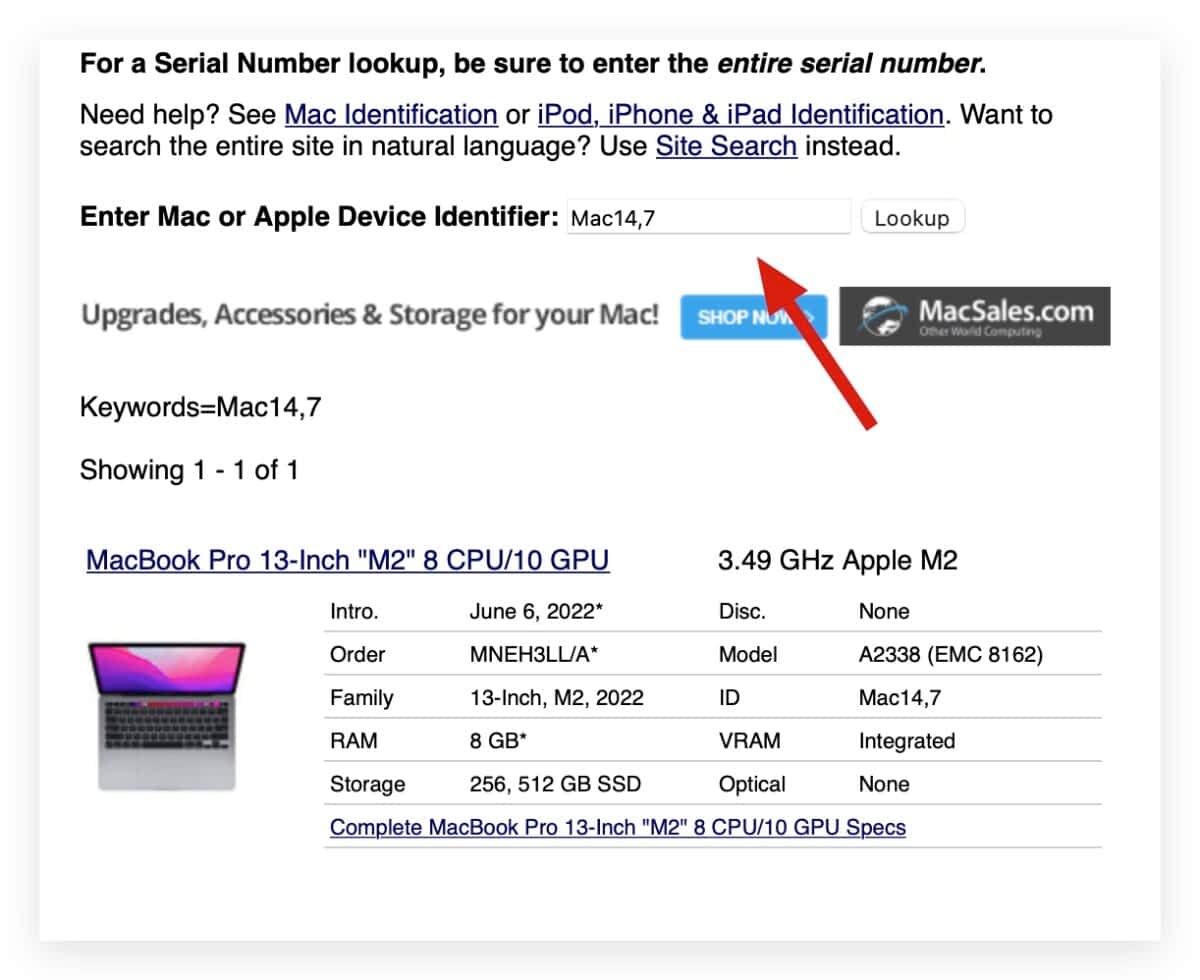The width and height of the screenshot is (1200, 980).
Task: Click the MacBook Pro product thumbnail
Action: point(167,716)
